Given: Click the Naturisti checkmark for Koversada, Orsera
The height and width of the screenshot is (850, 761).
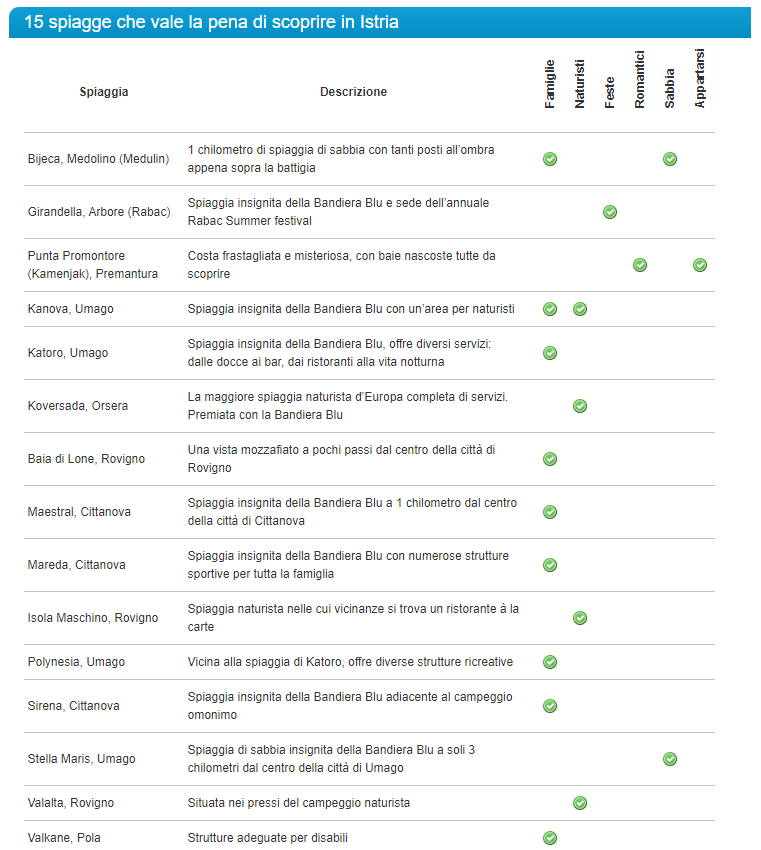Looking at the screenshot, I should [580, 406].
